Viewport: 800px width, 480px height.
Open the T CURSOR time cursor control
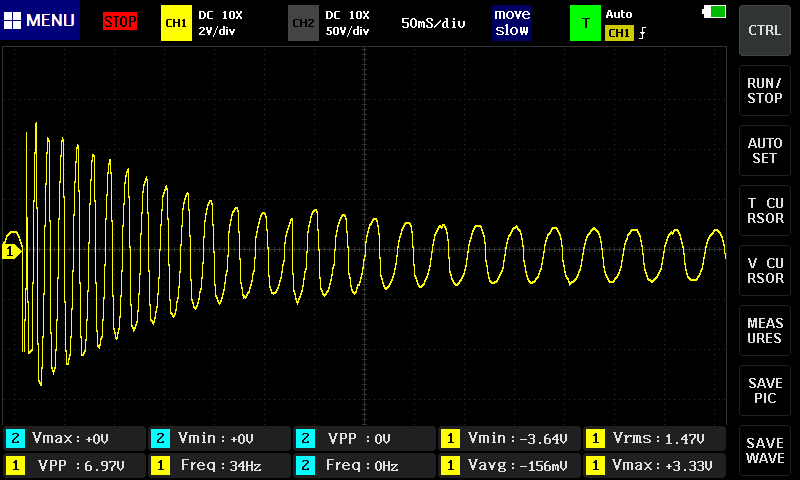(765, 211)
